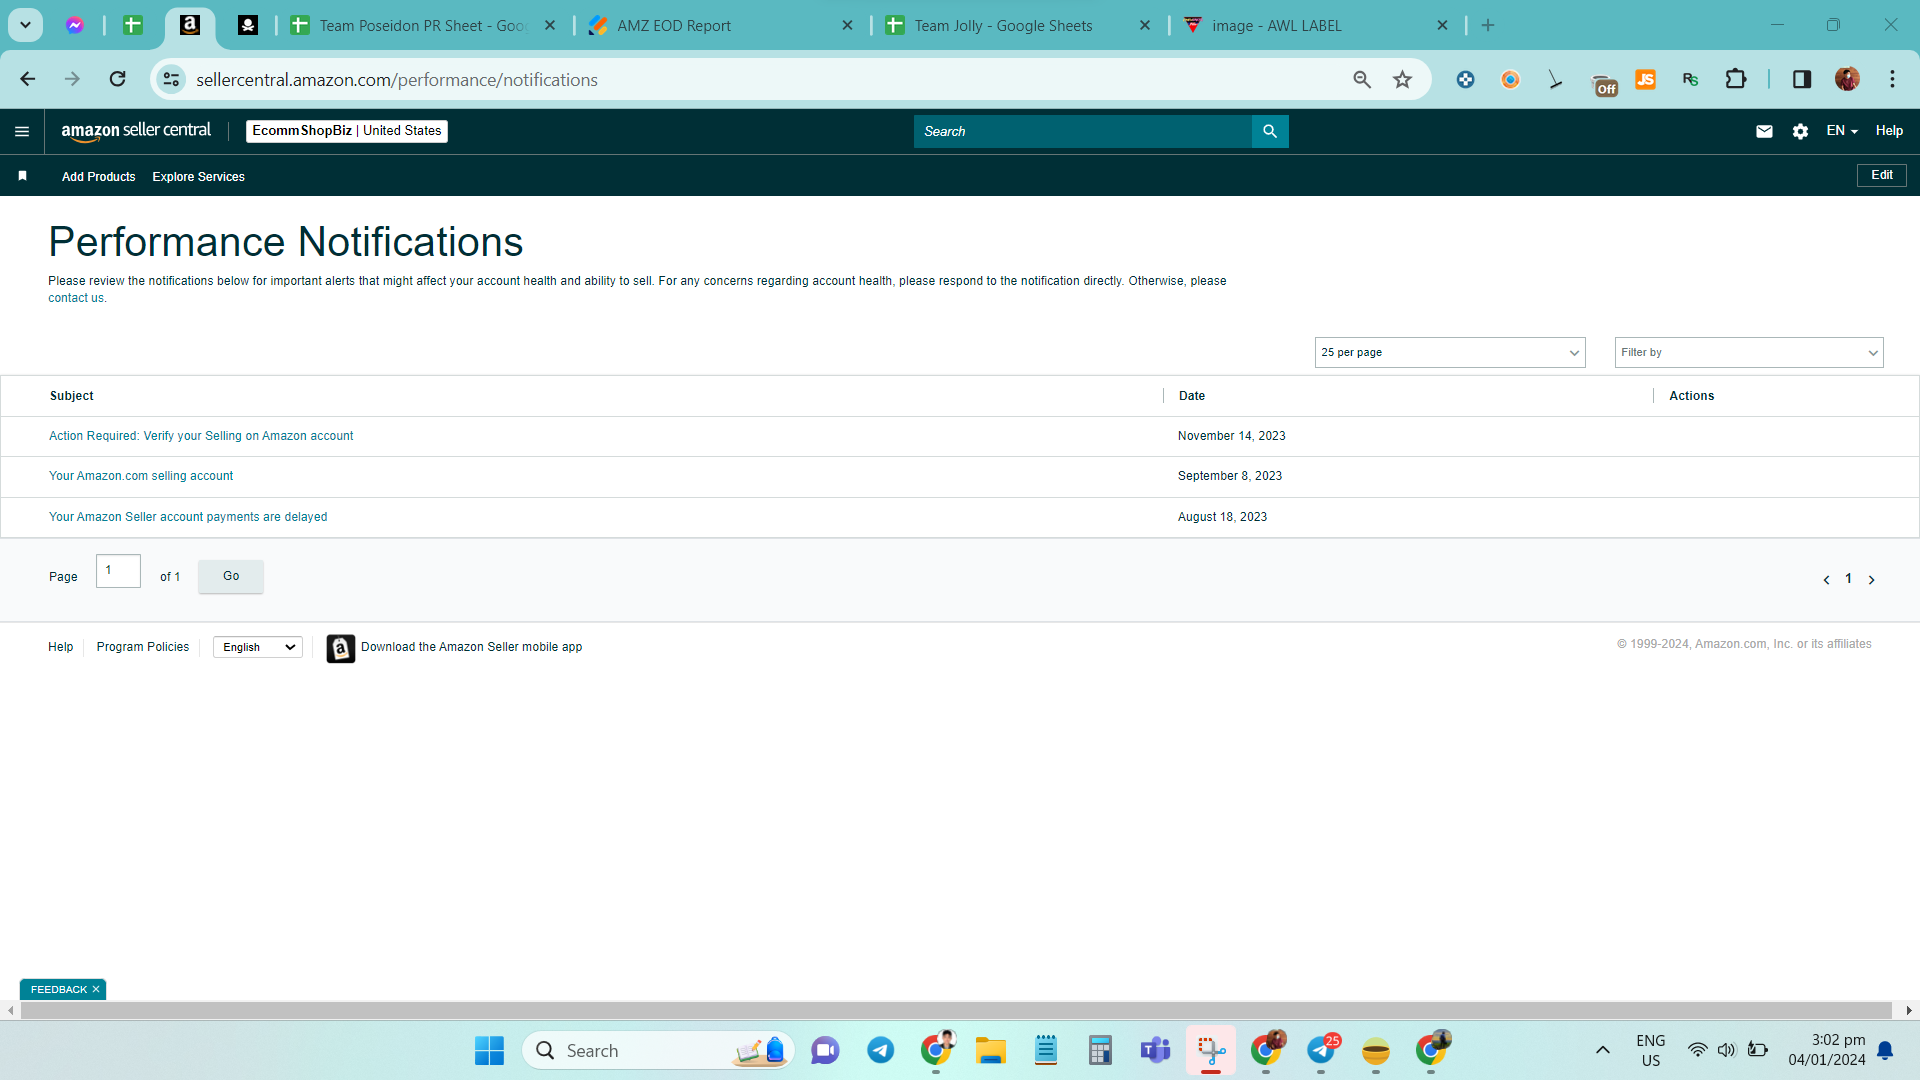Open the Seller Central hamburger menu
The height and width of the screenshot is (1080, 1920).
pyautogui.click(x=22, y=131)
